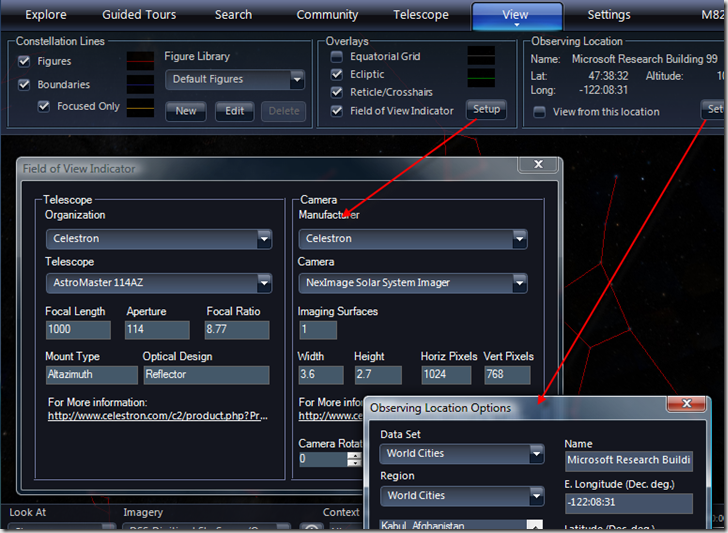The width and height of the screenshot is (728, 533).
Task: Toggle the Ecliptic overlay checkbox
Action: 337,74
